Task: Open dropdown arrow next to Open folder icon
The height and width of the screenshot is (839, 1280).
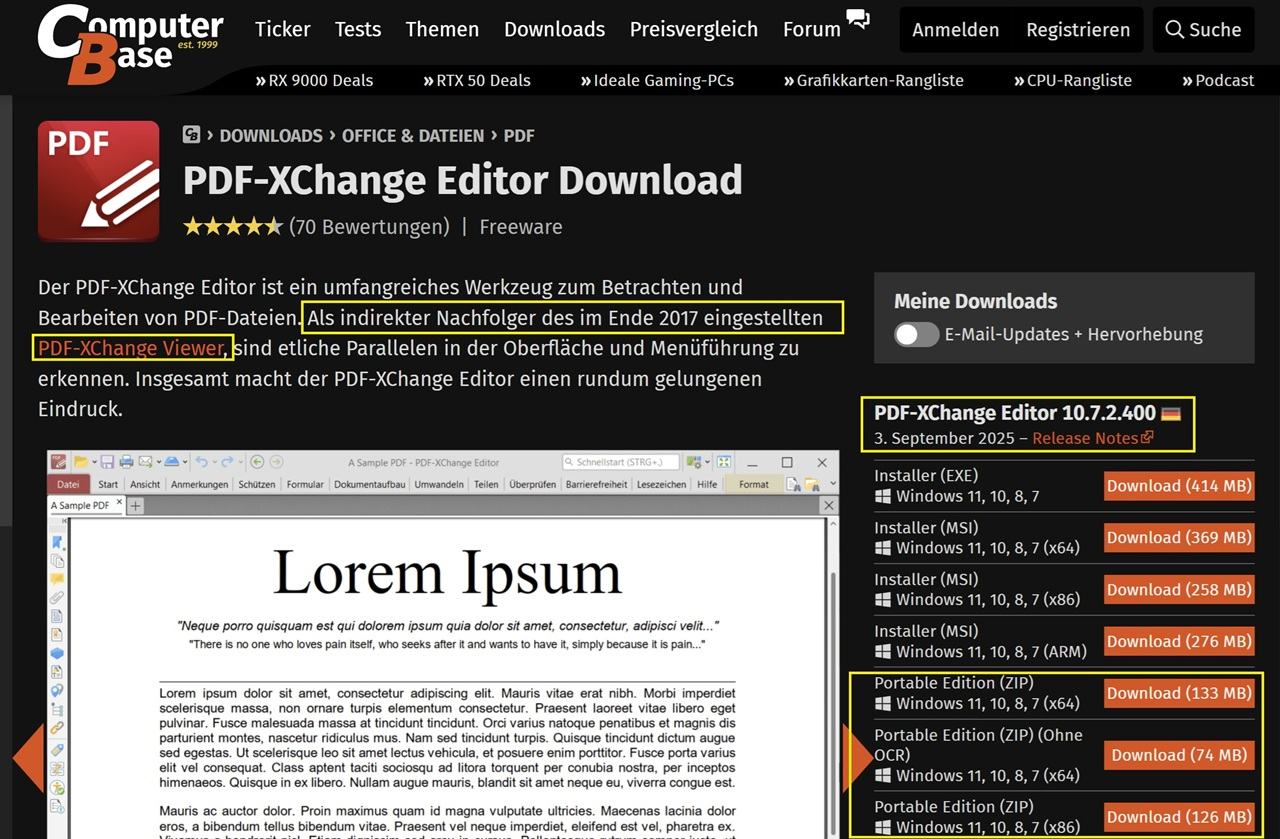Action: point(95,462)
